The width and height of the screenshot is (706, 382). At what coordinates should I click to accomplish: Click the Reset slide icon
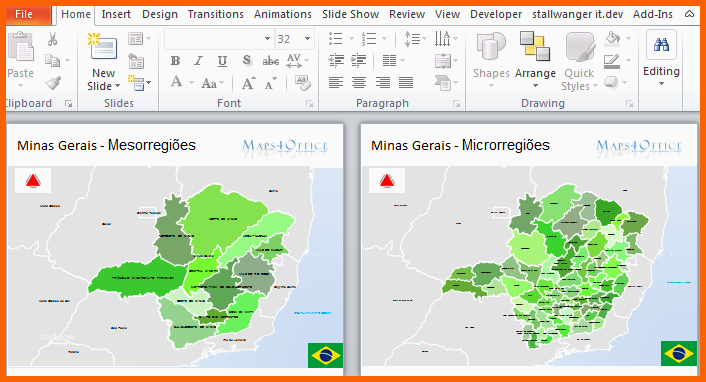[x=136, y=61]
